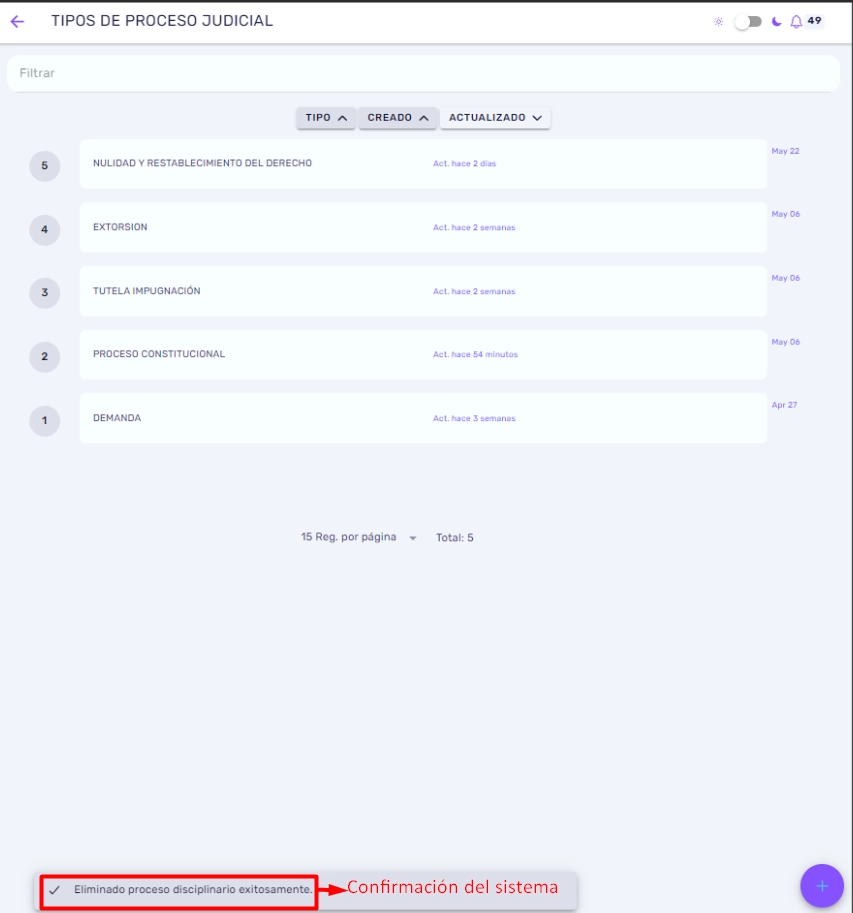Open the DEMANDA row
The height and width of the screenshot is (913, 853).
423,418
